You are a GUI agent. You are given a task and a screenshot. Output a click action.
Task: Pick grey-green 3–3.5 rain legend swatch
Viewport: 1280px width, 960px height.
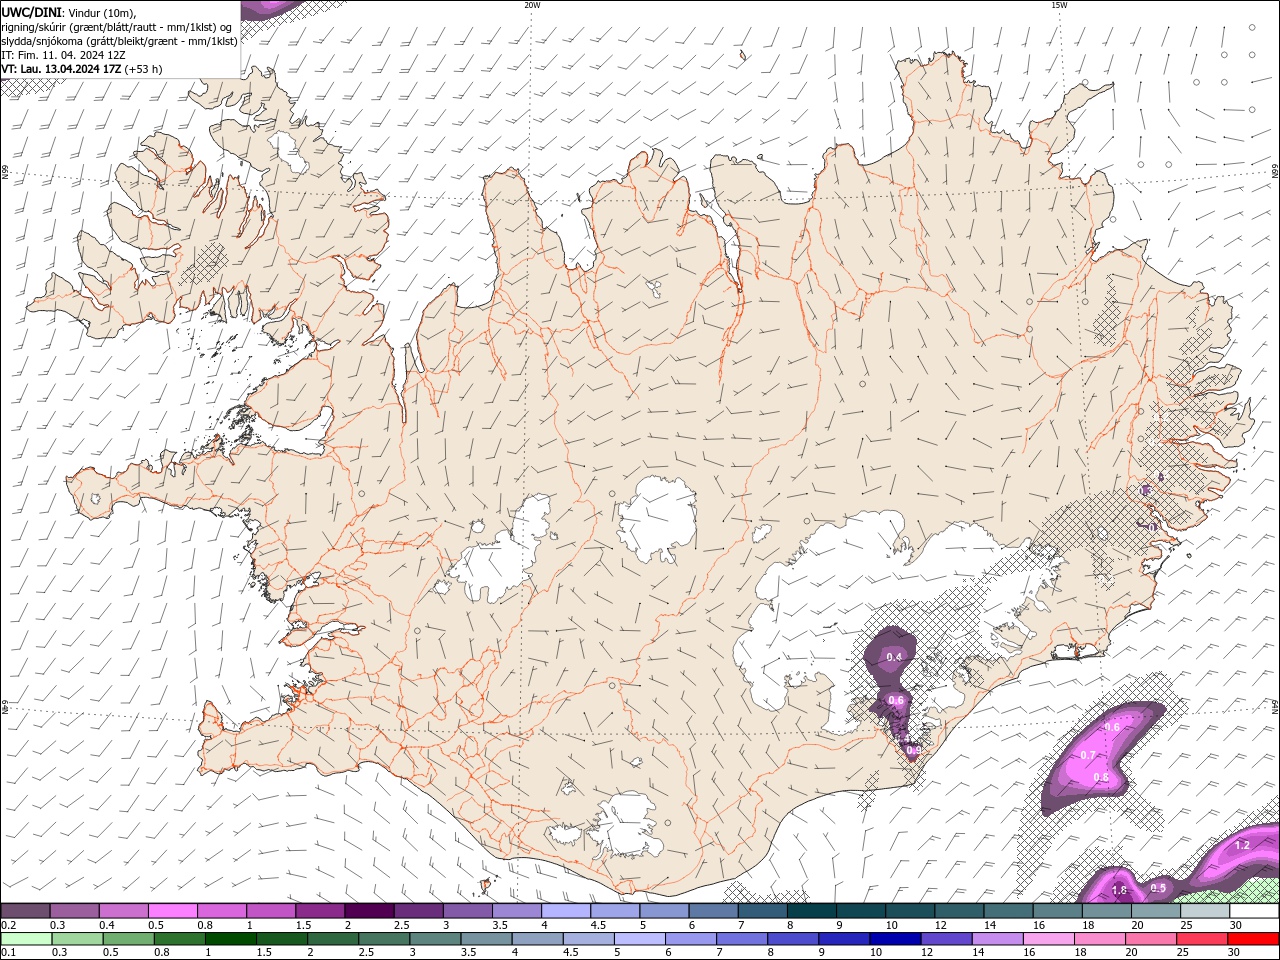tap(435, 939)
